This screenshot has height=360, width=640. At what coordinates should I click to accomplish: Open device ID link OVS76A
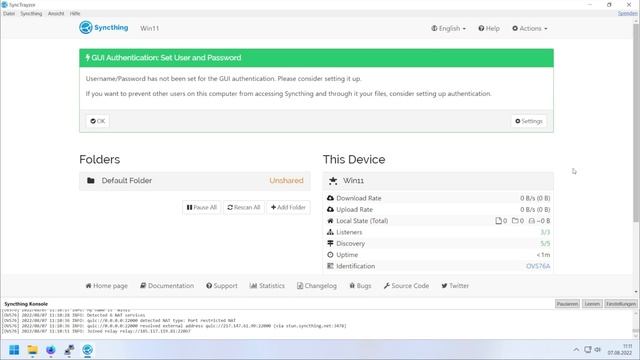pos(538,266)
